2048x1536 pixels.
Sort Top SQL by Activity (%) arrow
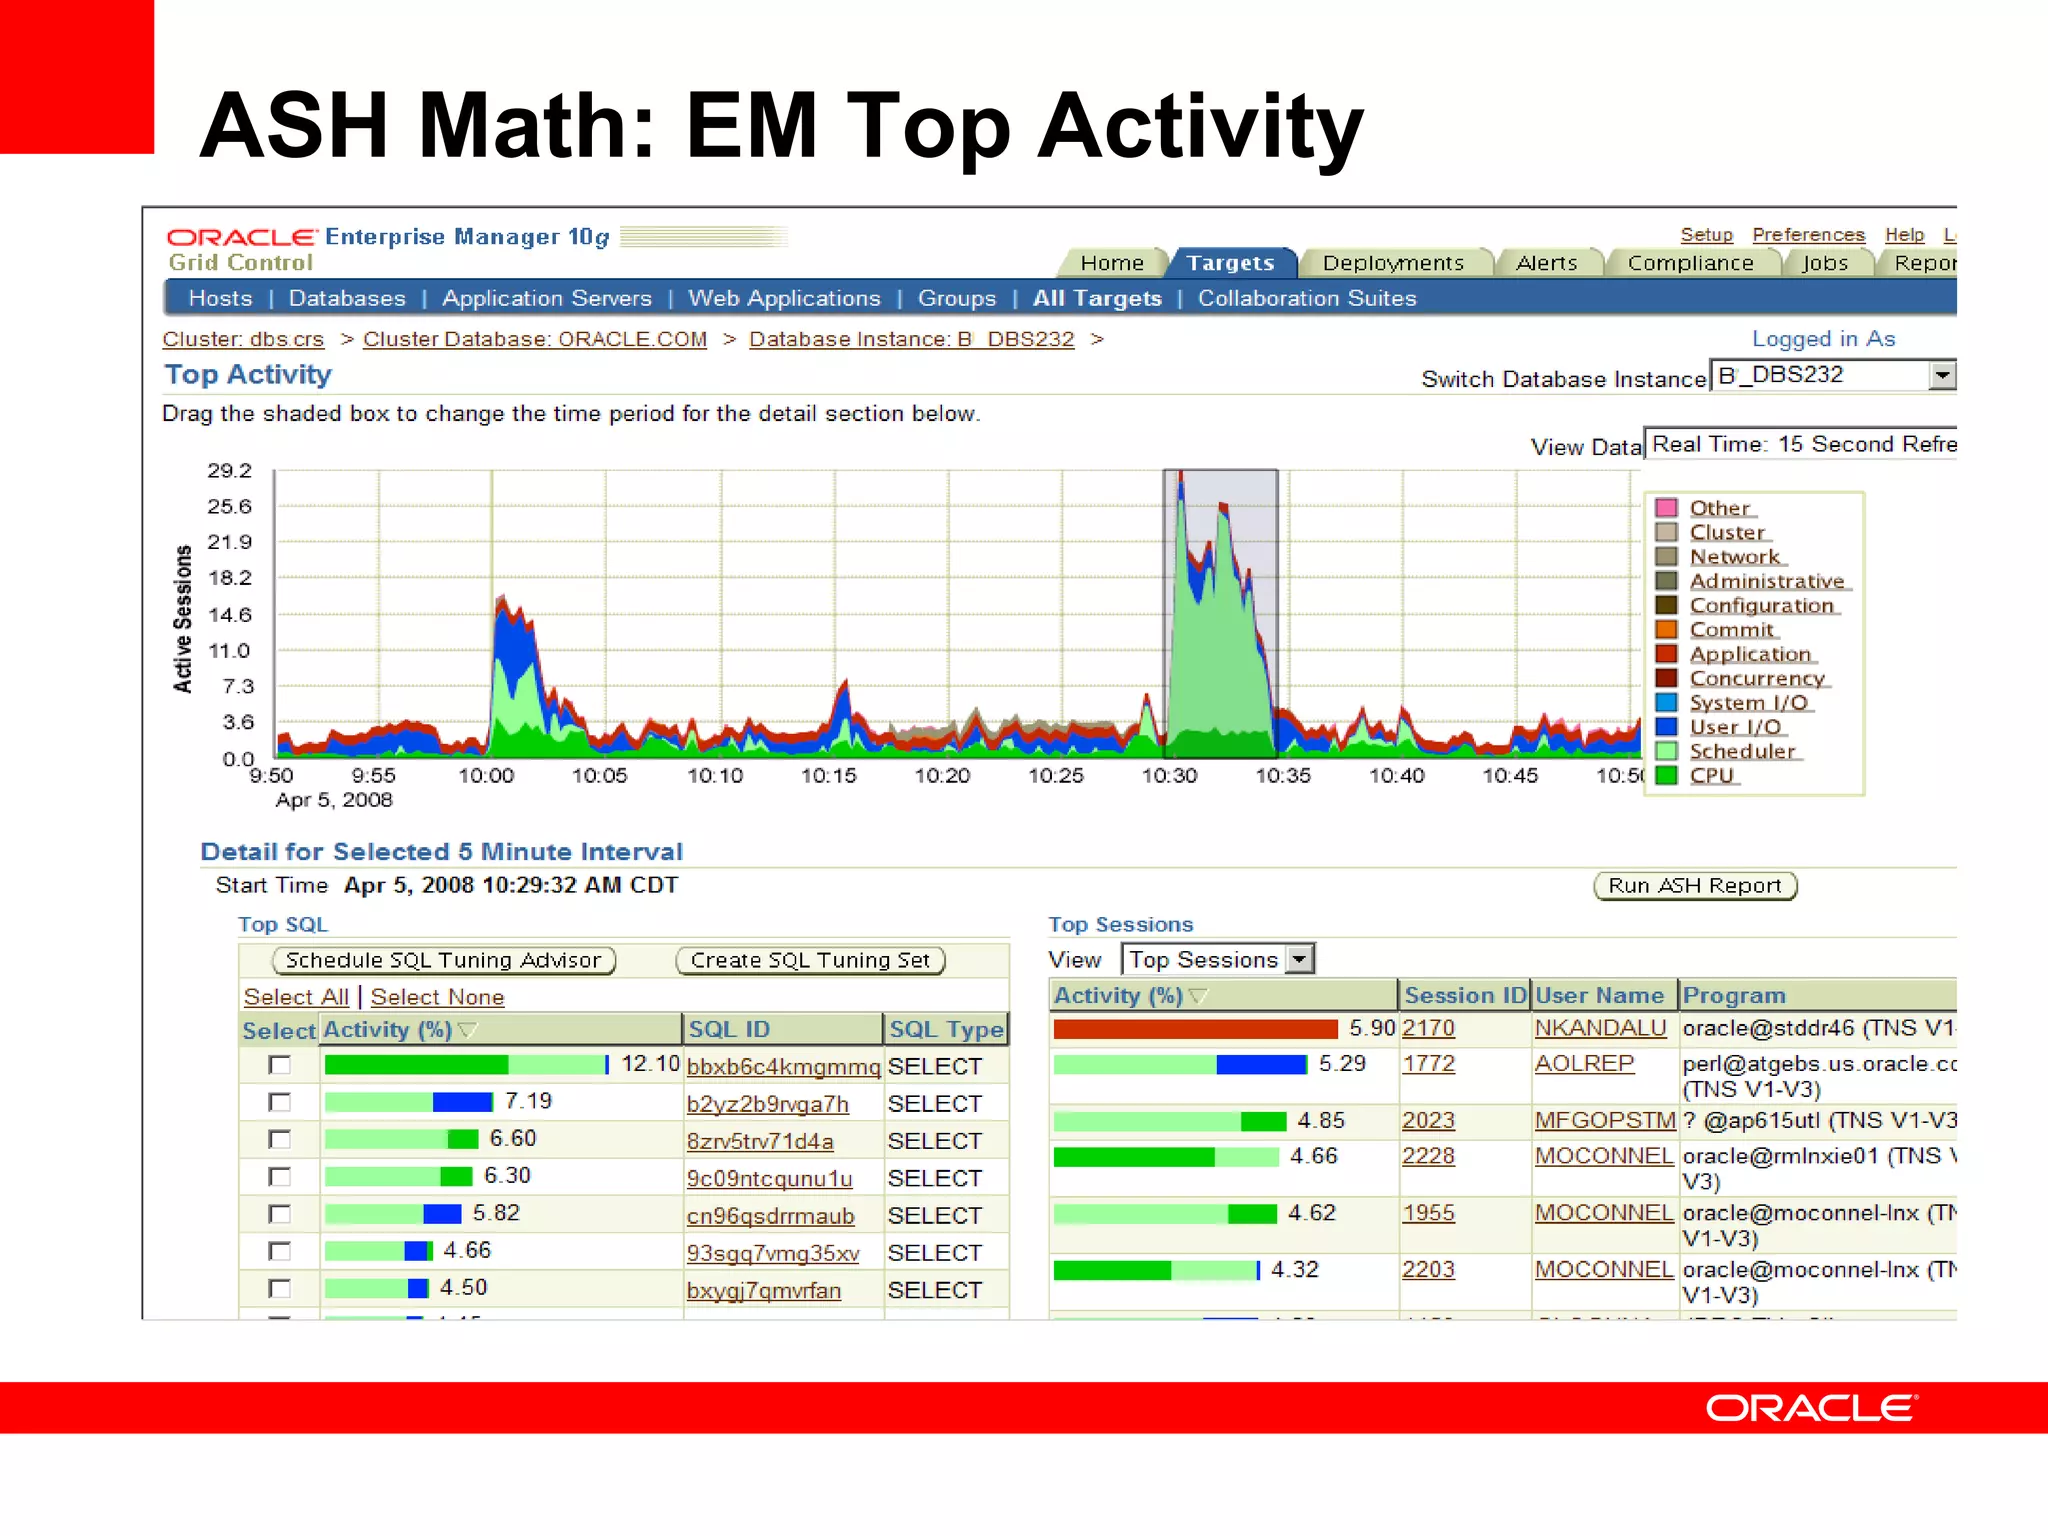point(467,1030)
